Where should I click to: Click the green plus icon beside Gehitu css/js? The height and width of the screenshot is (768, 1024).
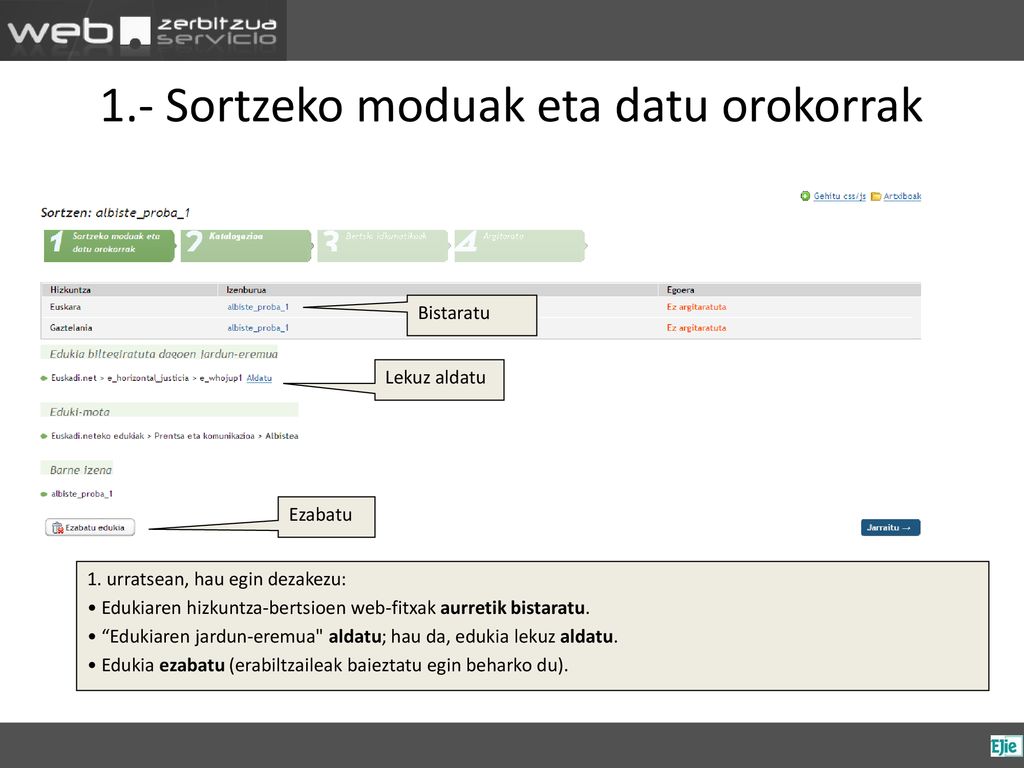[x=805, y=196]
